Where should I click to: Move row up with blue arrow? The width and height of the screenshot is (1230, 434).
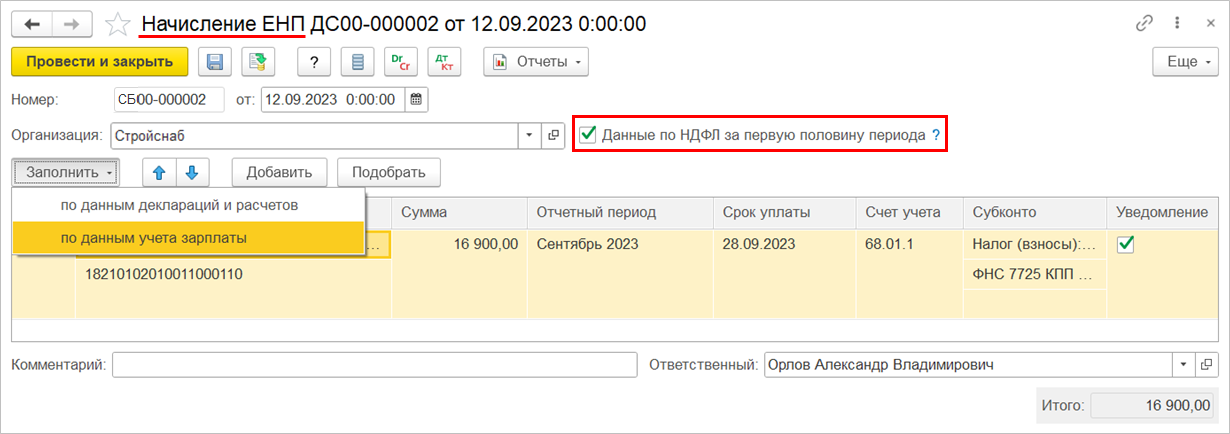159,172
